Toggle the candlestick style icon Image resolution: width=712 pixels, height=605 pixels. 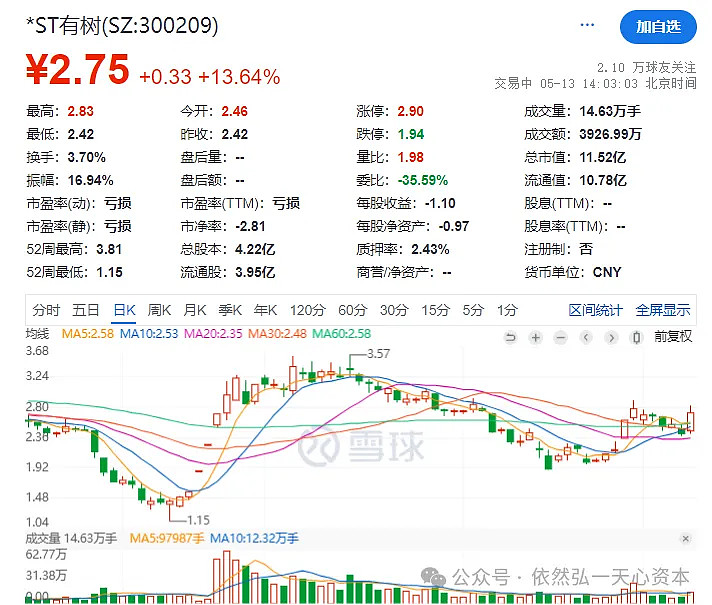[x=637, y=337]
